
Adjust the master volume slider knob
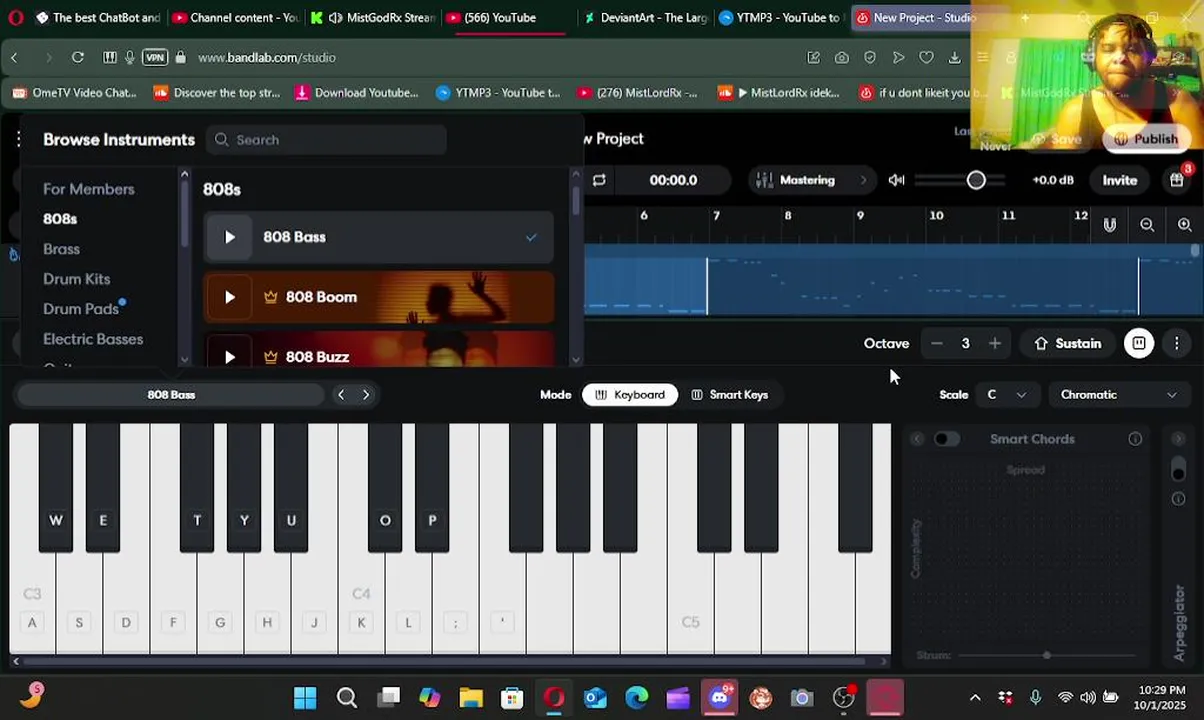coord(976,180)
